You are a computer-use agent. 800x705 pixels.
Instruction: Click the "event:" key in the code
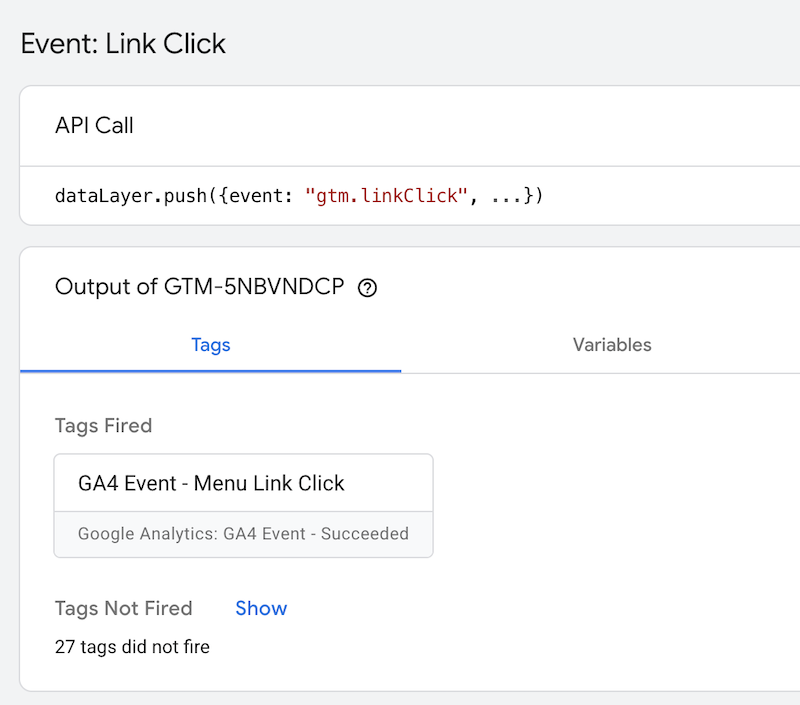[267, 195]
